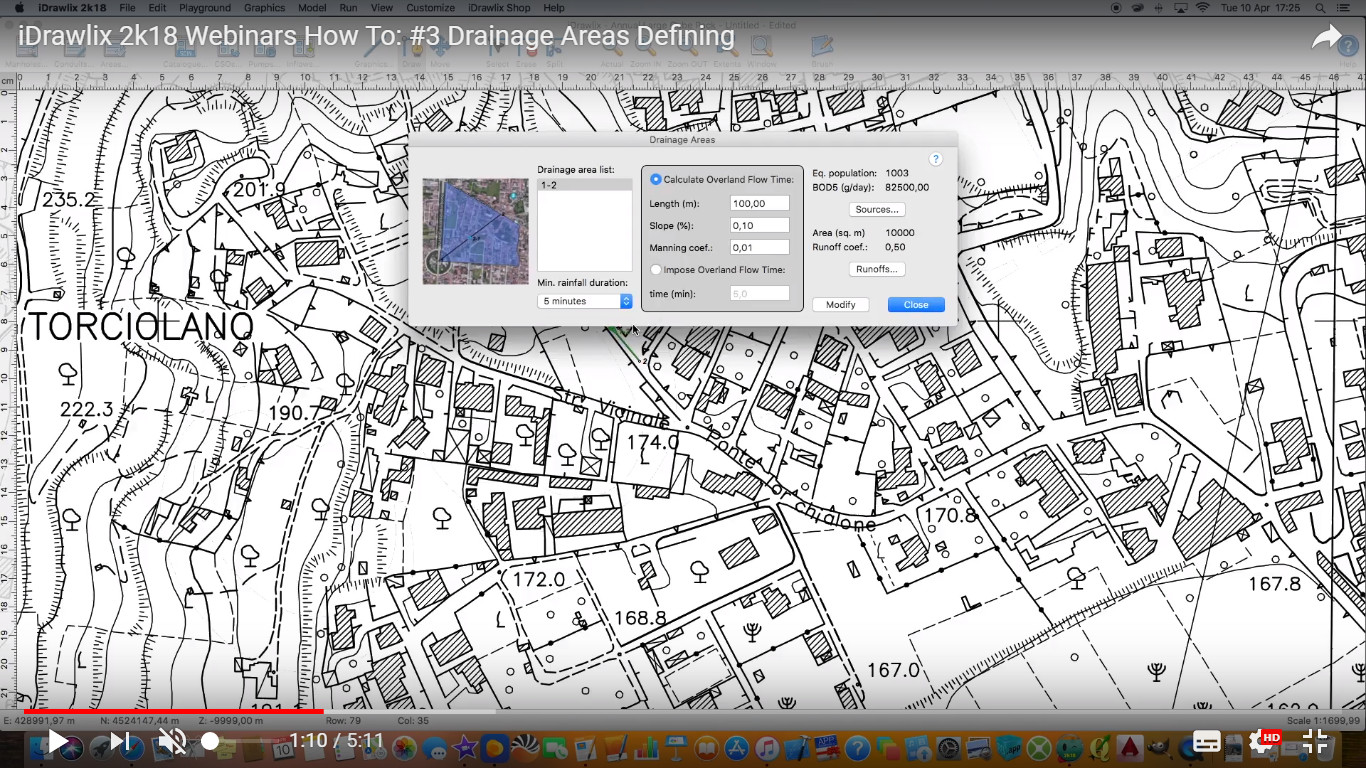Click the Manning coef. input field

[x=760, y=247]
